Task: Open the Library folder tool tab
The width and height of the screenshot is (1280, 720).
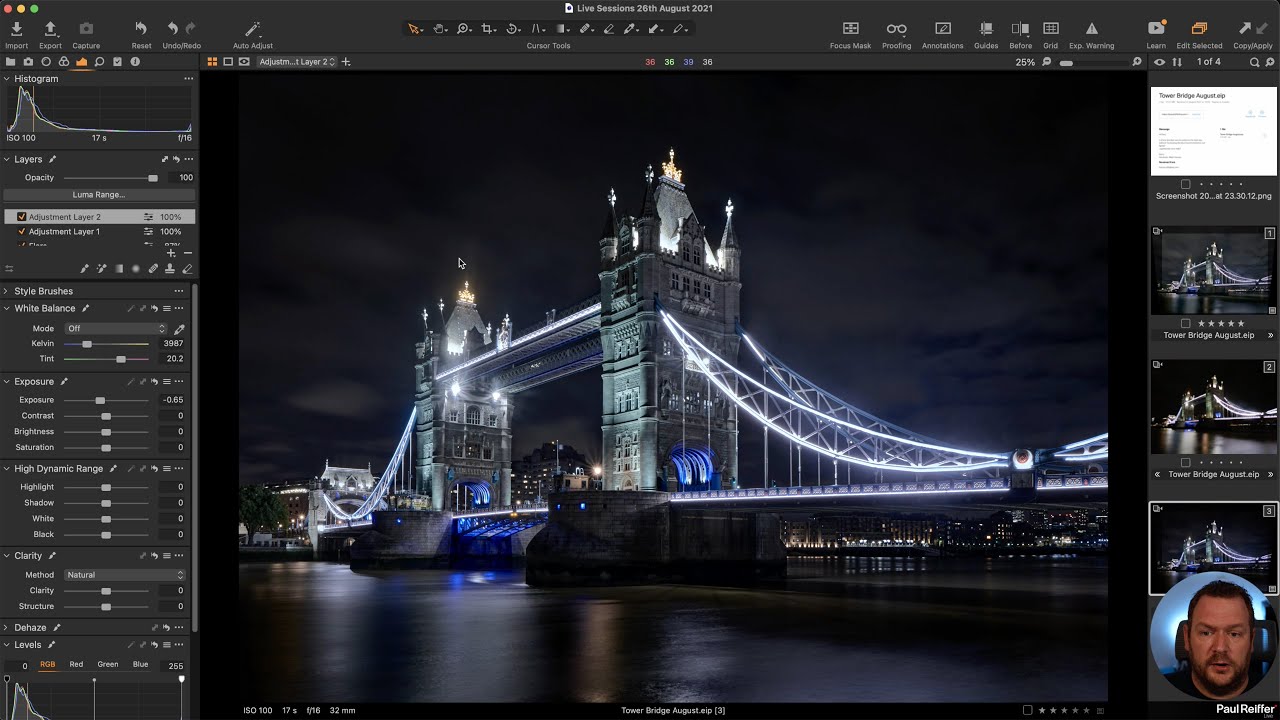Action: point(10,62)
